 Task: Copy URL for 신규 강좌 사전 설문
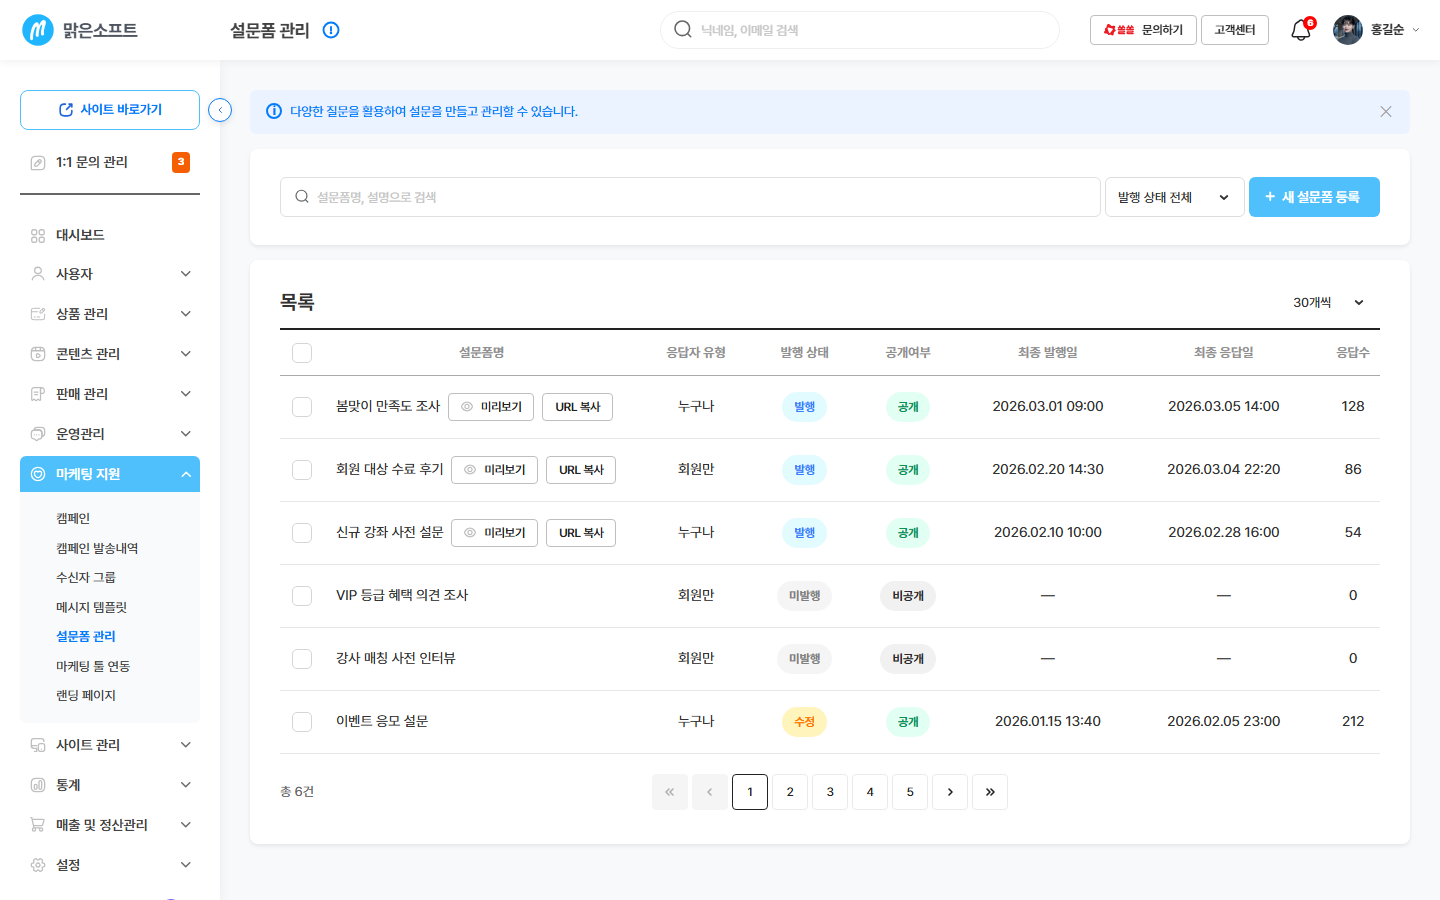(581, 533)
